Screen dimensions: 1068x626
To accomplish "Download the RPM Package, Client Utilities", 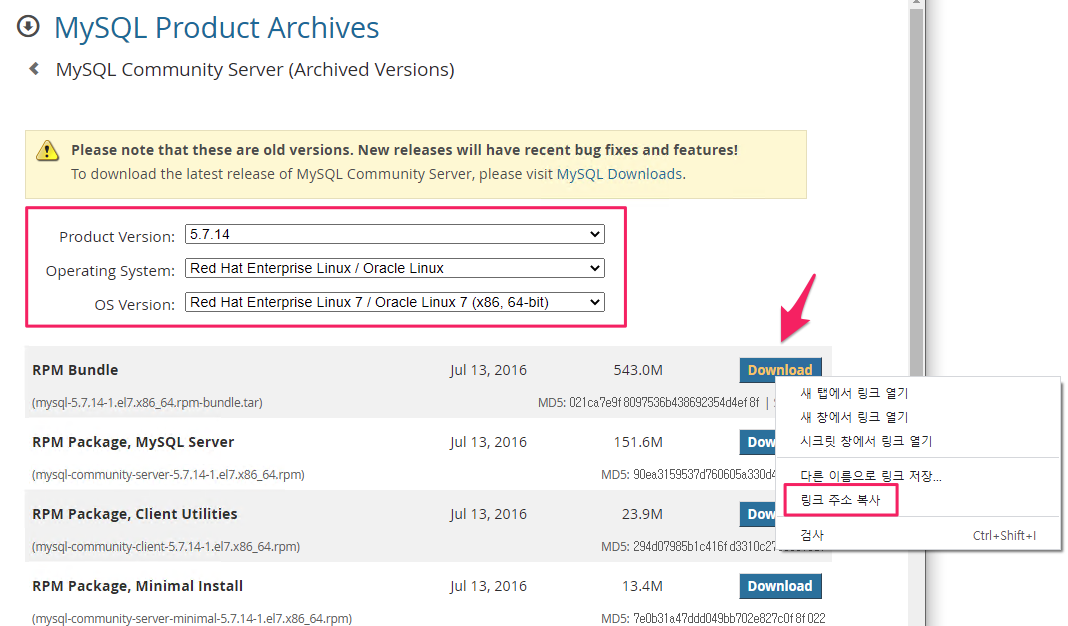I will pyautogui.click(x=757, y=514).
